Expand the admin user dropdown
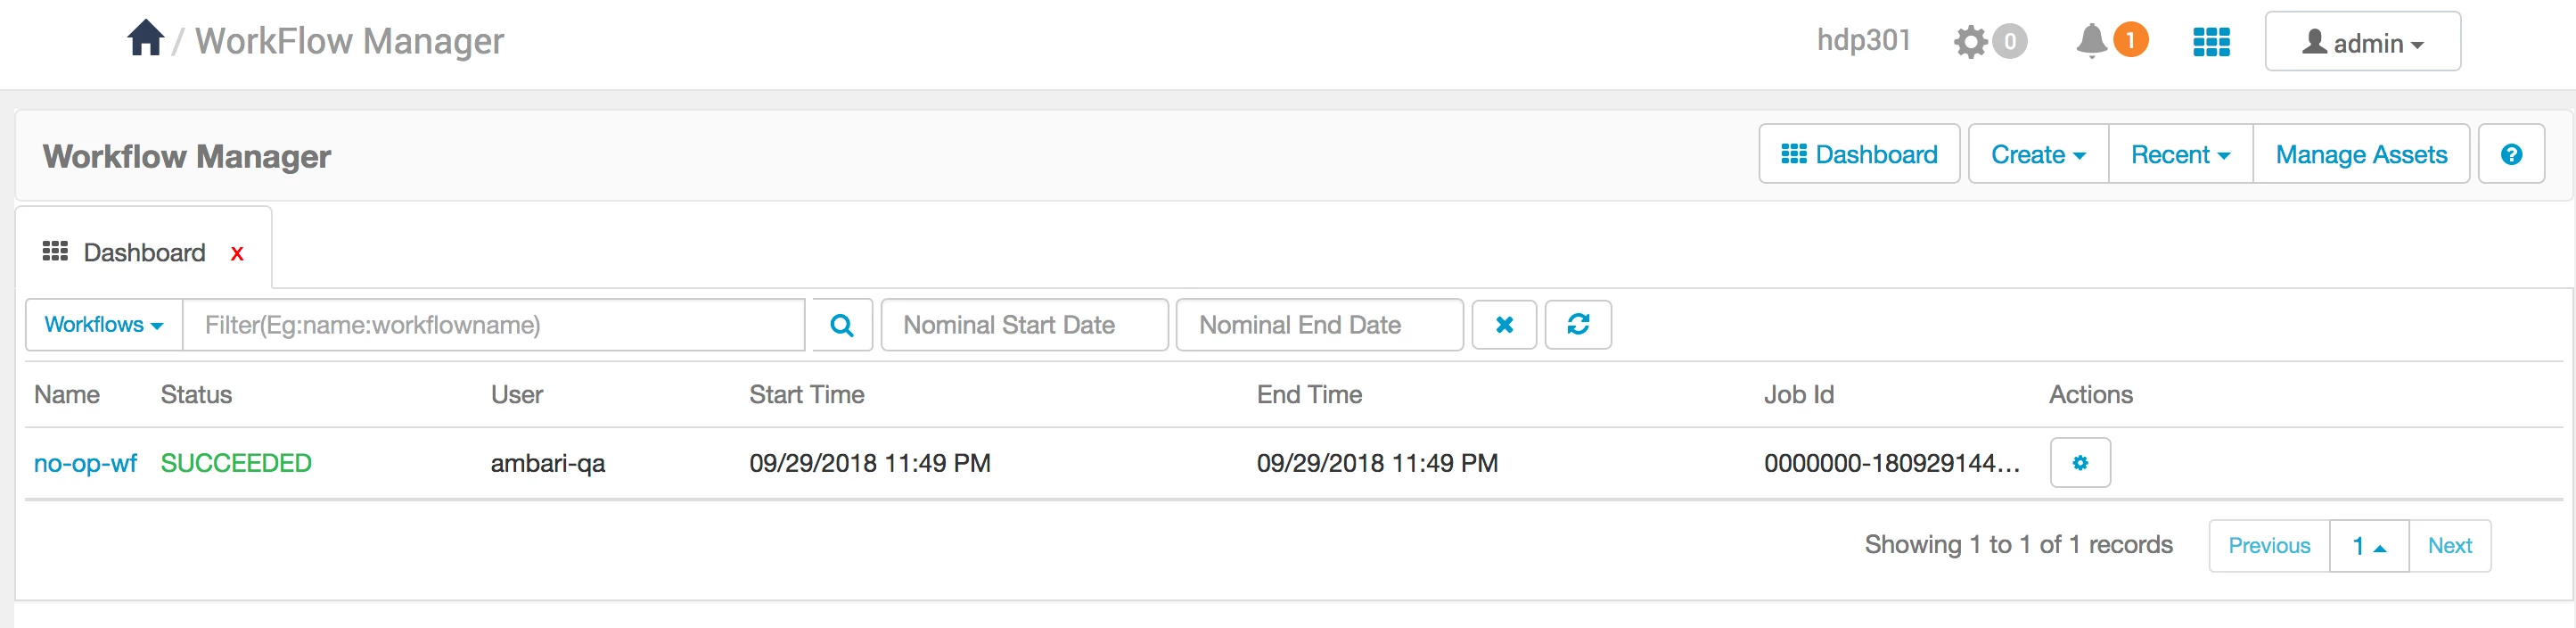This screenshot has width=2576, height=628. pyautogui.click(x=2362, y=42)
